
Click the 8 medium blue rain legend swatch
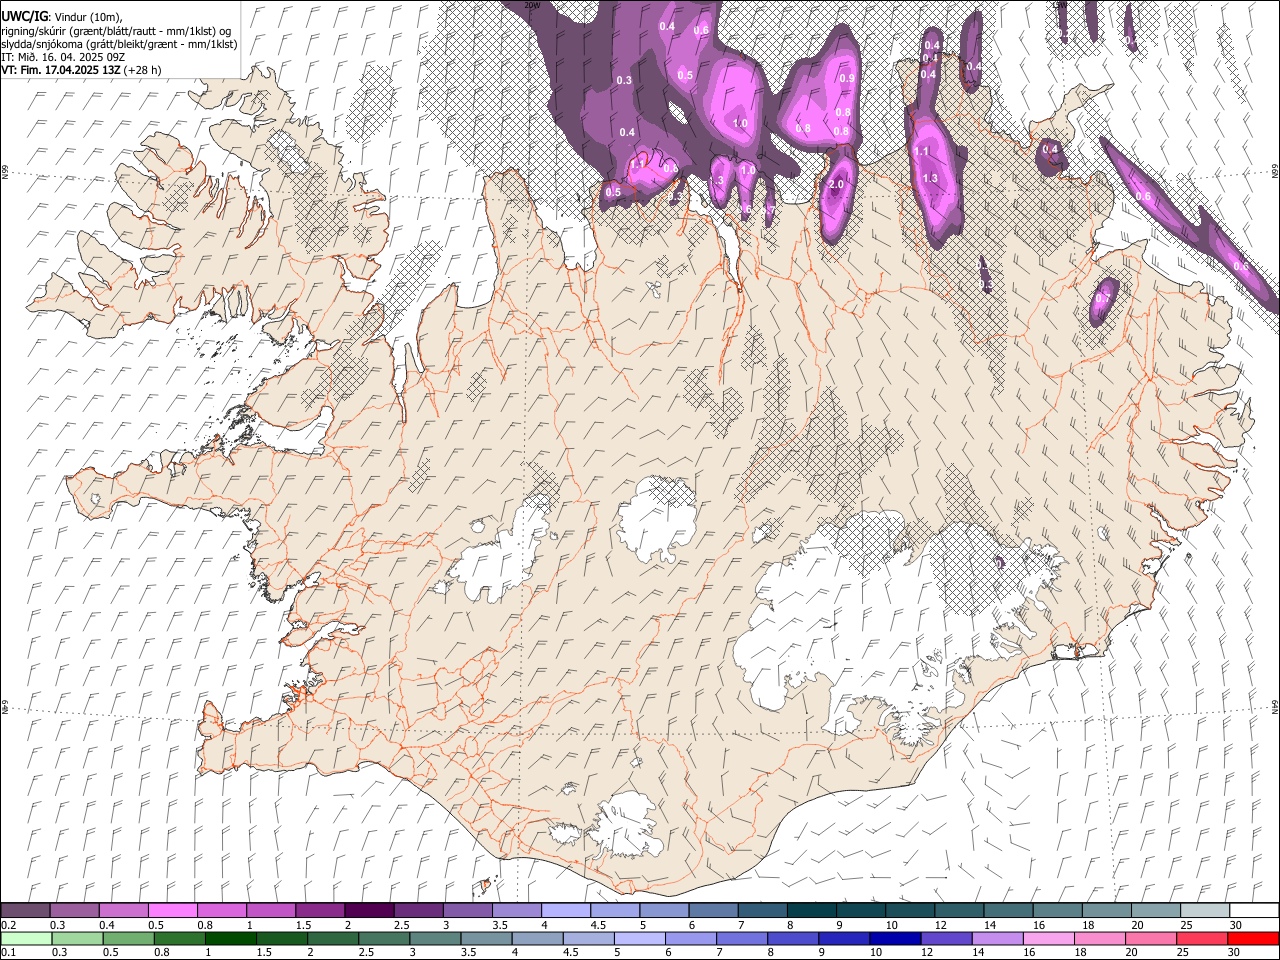click(792, 938)
